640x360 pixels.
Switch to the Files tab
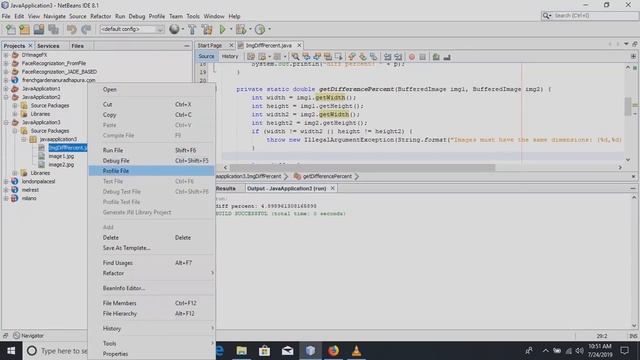tap(78, 46)
